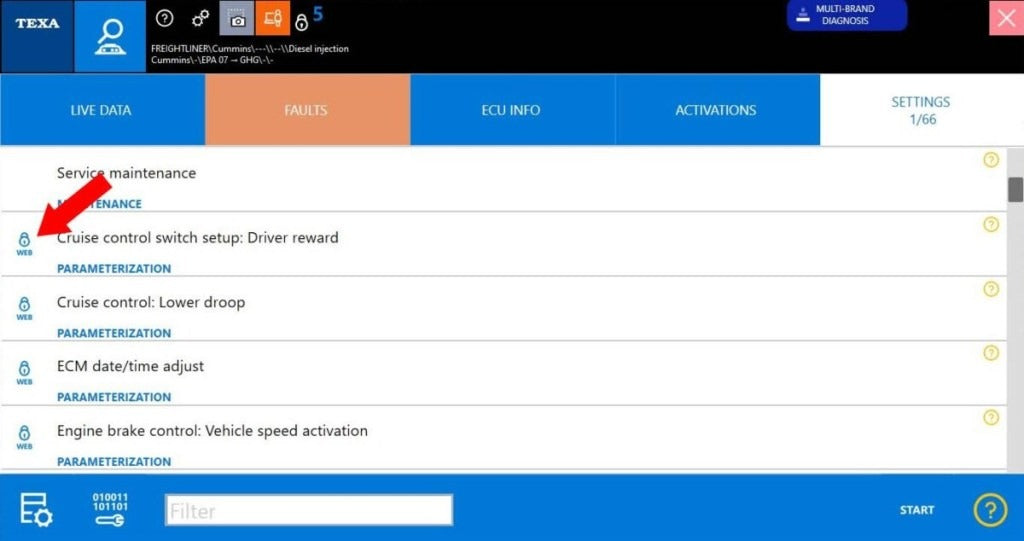Switch to the LIVE DATA tab
The height and width of the screenshot is (541, 1024).
tap(101, 110)
